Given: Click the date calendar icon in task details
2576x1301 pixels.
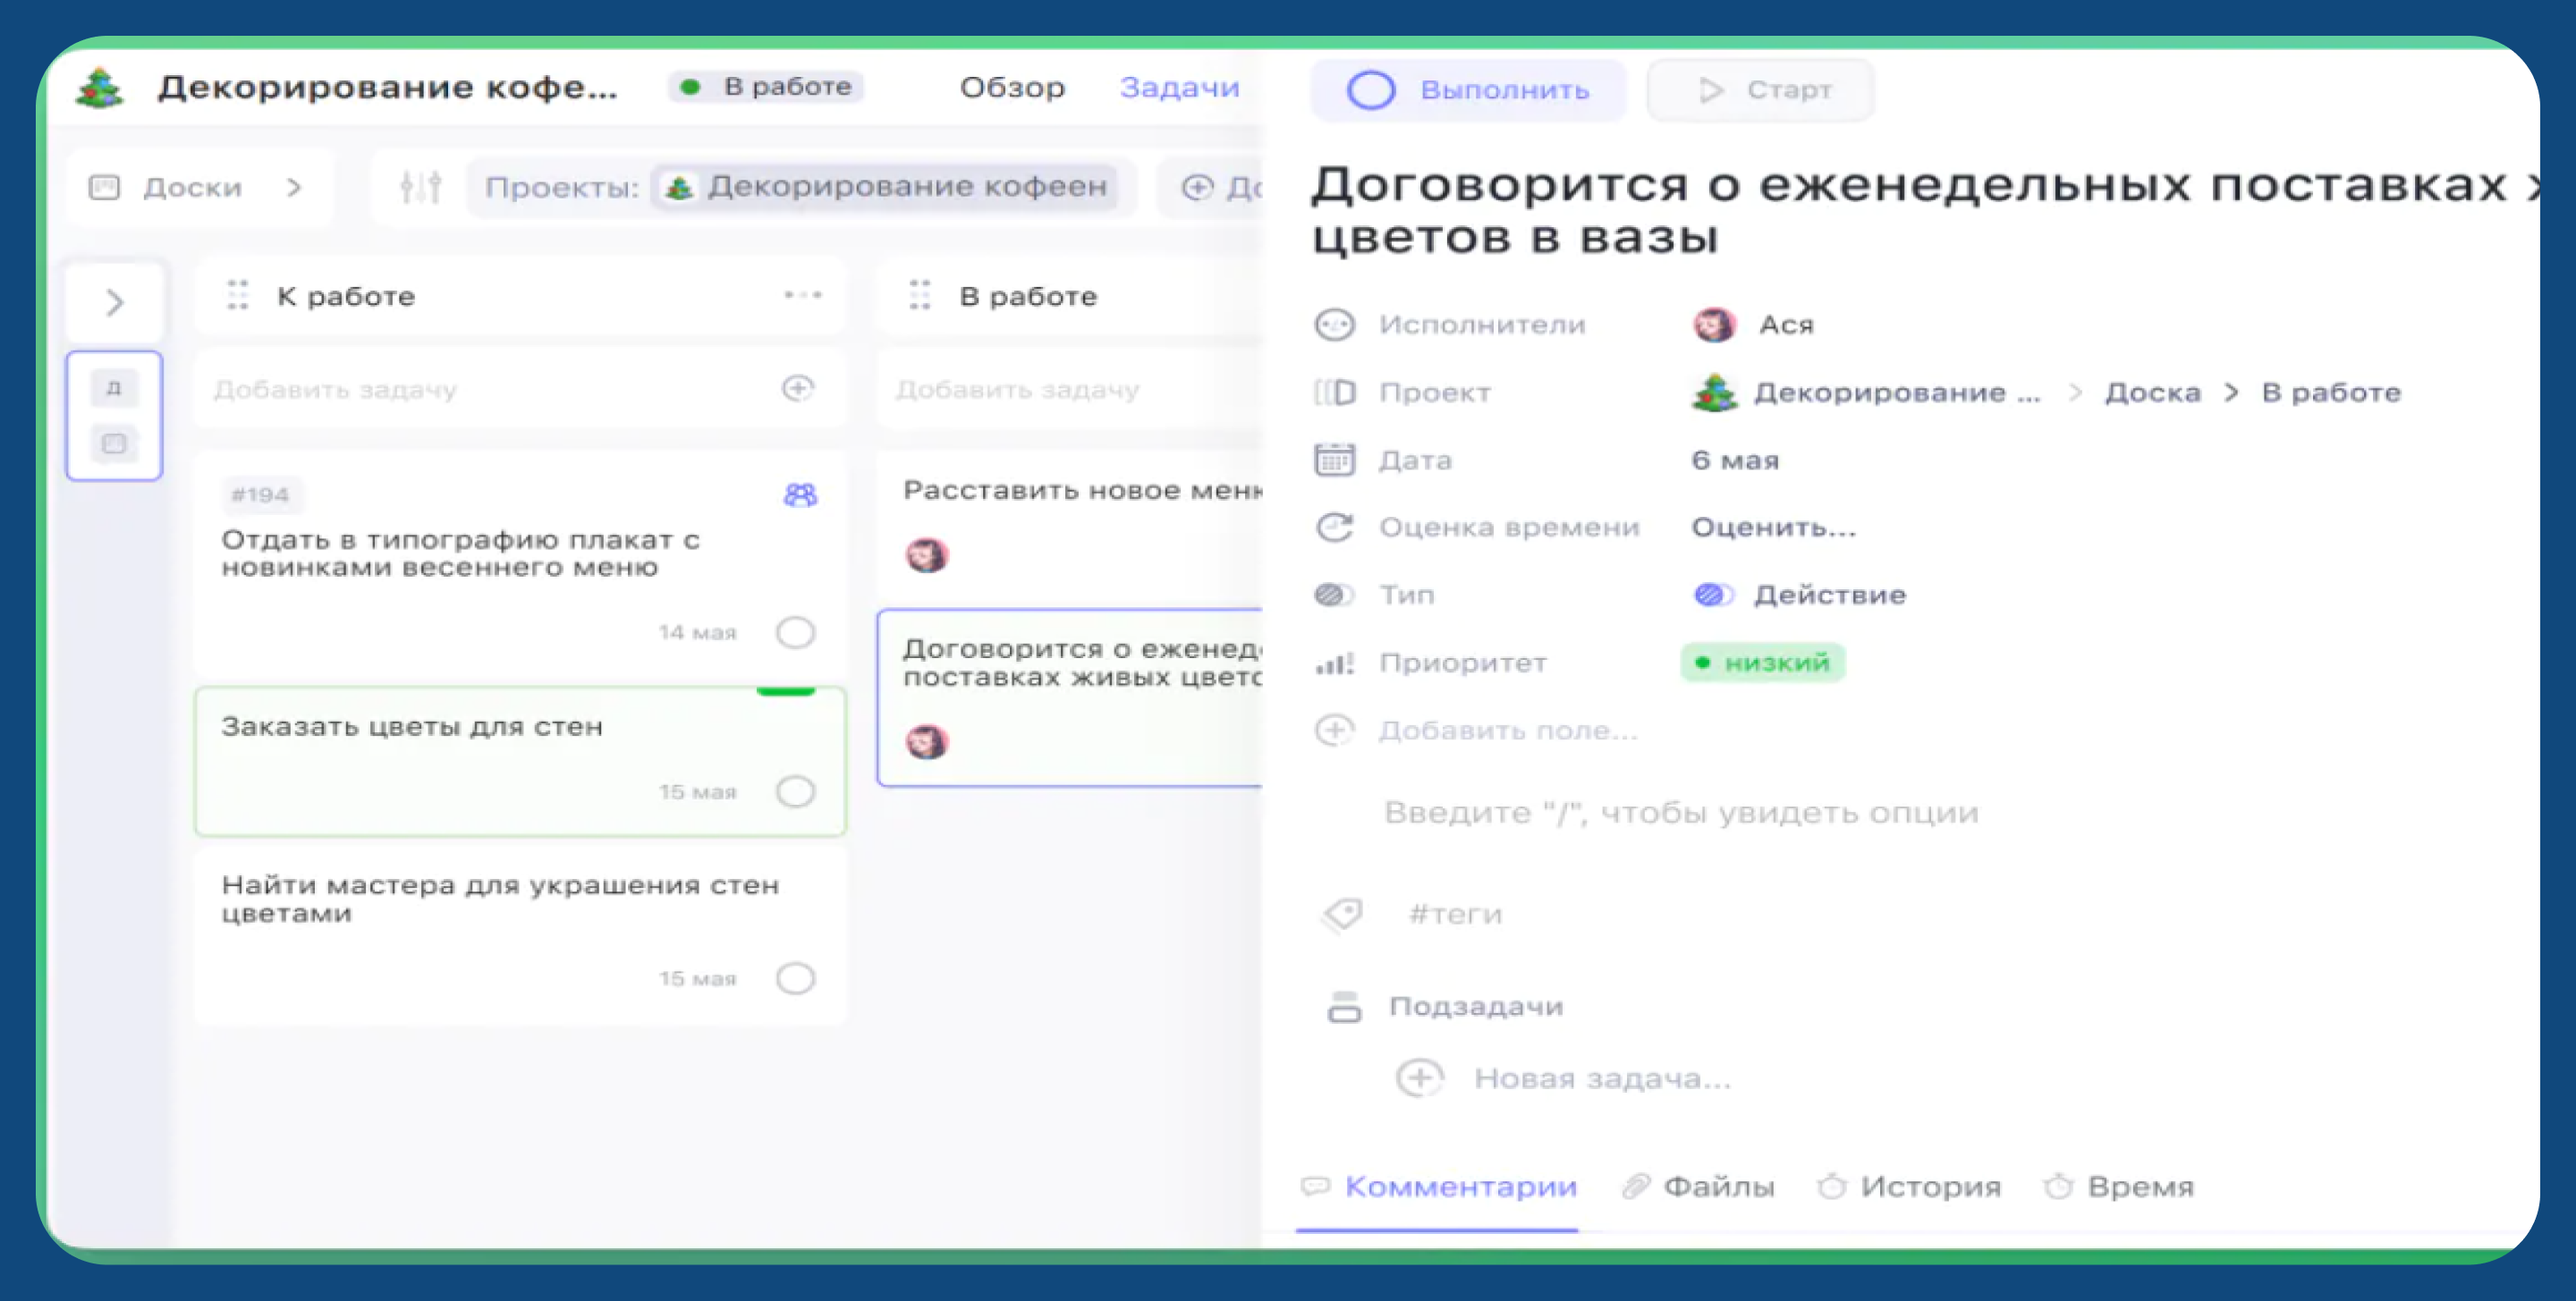Looking at the screenshot, I should pyautogui.click(x=1336, y=459).
